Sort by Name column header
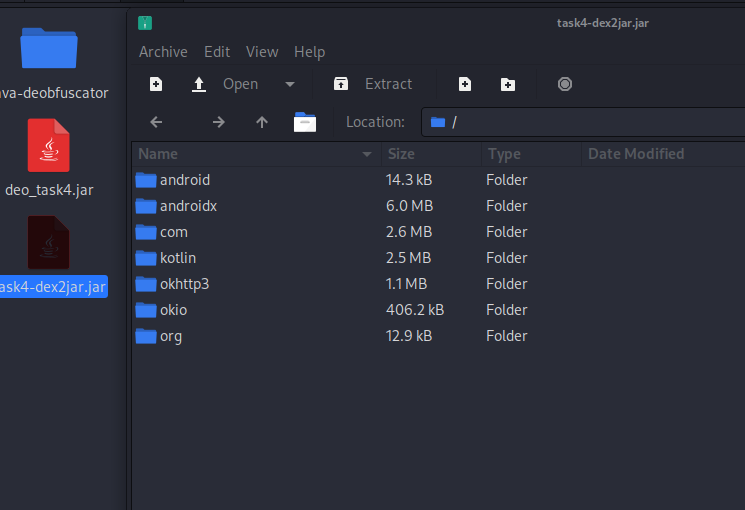This screenshot has height=510, width=745. (x=257, y=154)
